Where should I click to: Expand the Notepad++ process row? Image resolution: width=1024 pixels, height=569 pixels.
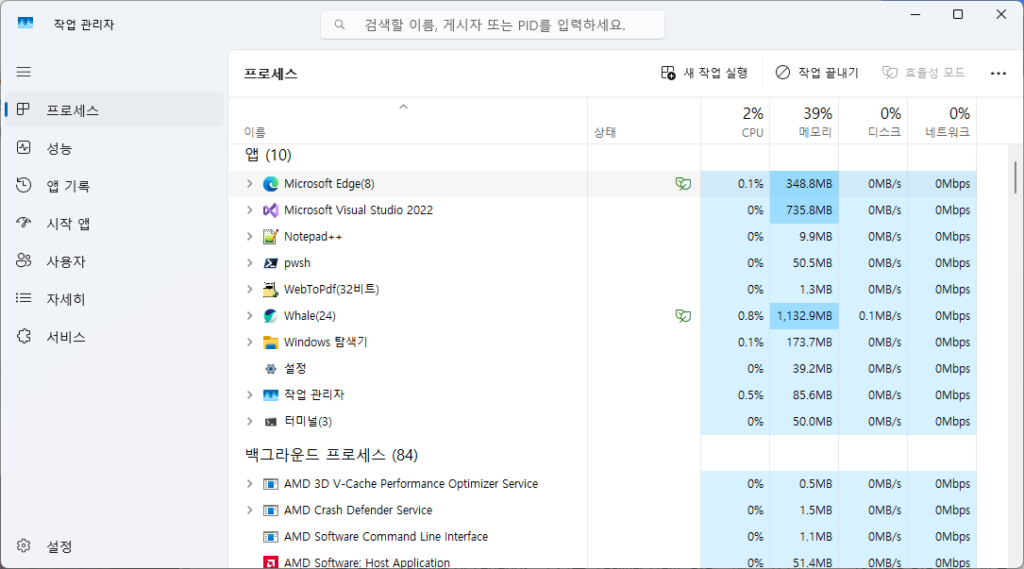(249, 236)
